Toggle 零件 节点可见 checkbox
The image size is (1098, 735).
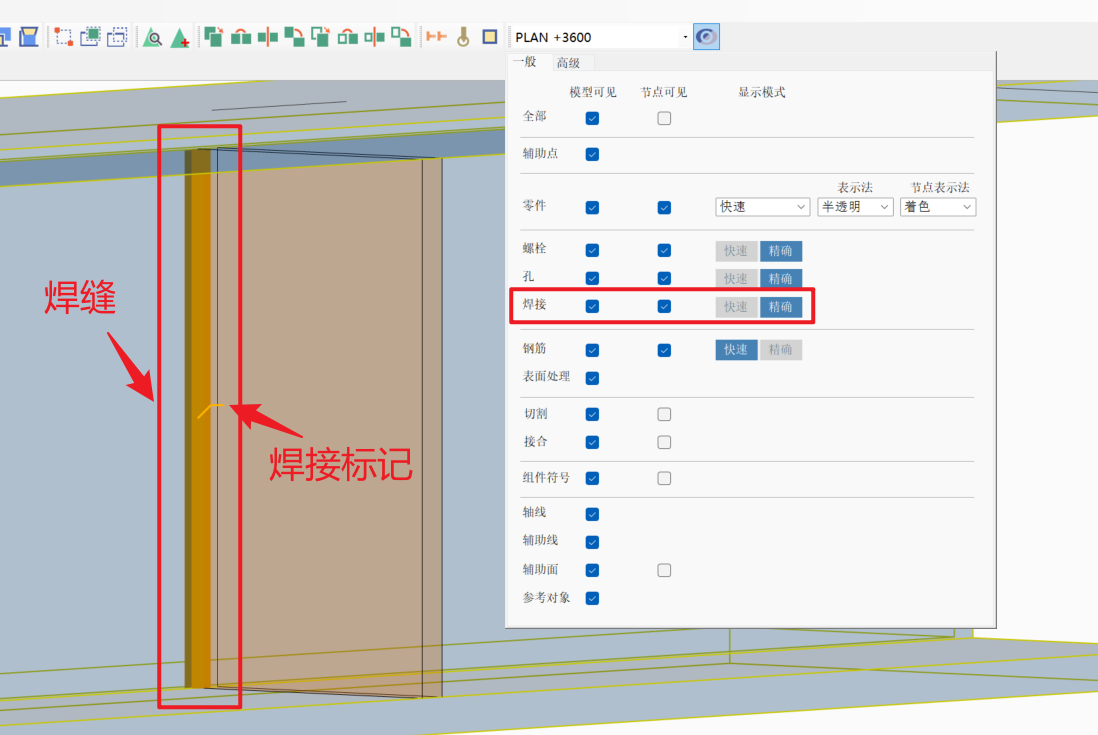pos(665,207)
